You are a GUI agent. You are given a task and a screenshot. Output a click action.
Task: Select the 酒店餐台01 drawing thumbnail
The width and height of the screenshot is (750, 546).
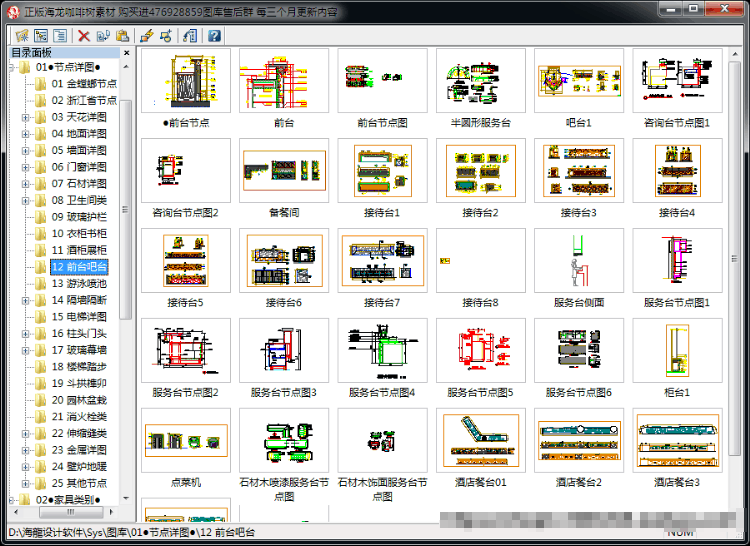coord(481,440)
